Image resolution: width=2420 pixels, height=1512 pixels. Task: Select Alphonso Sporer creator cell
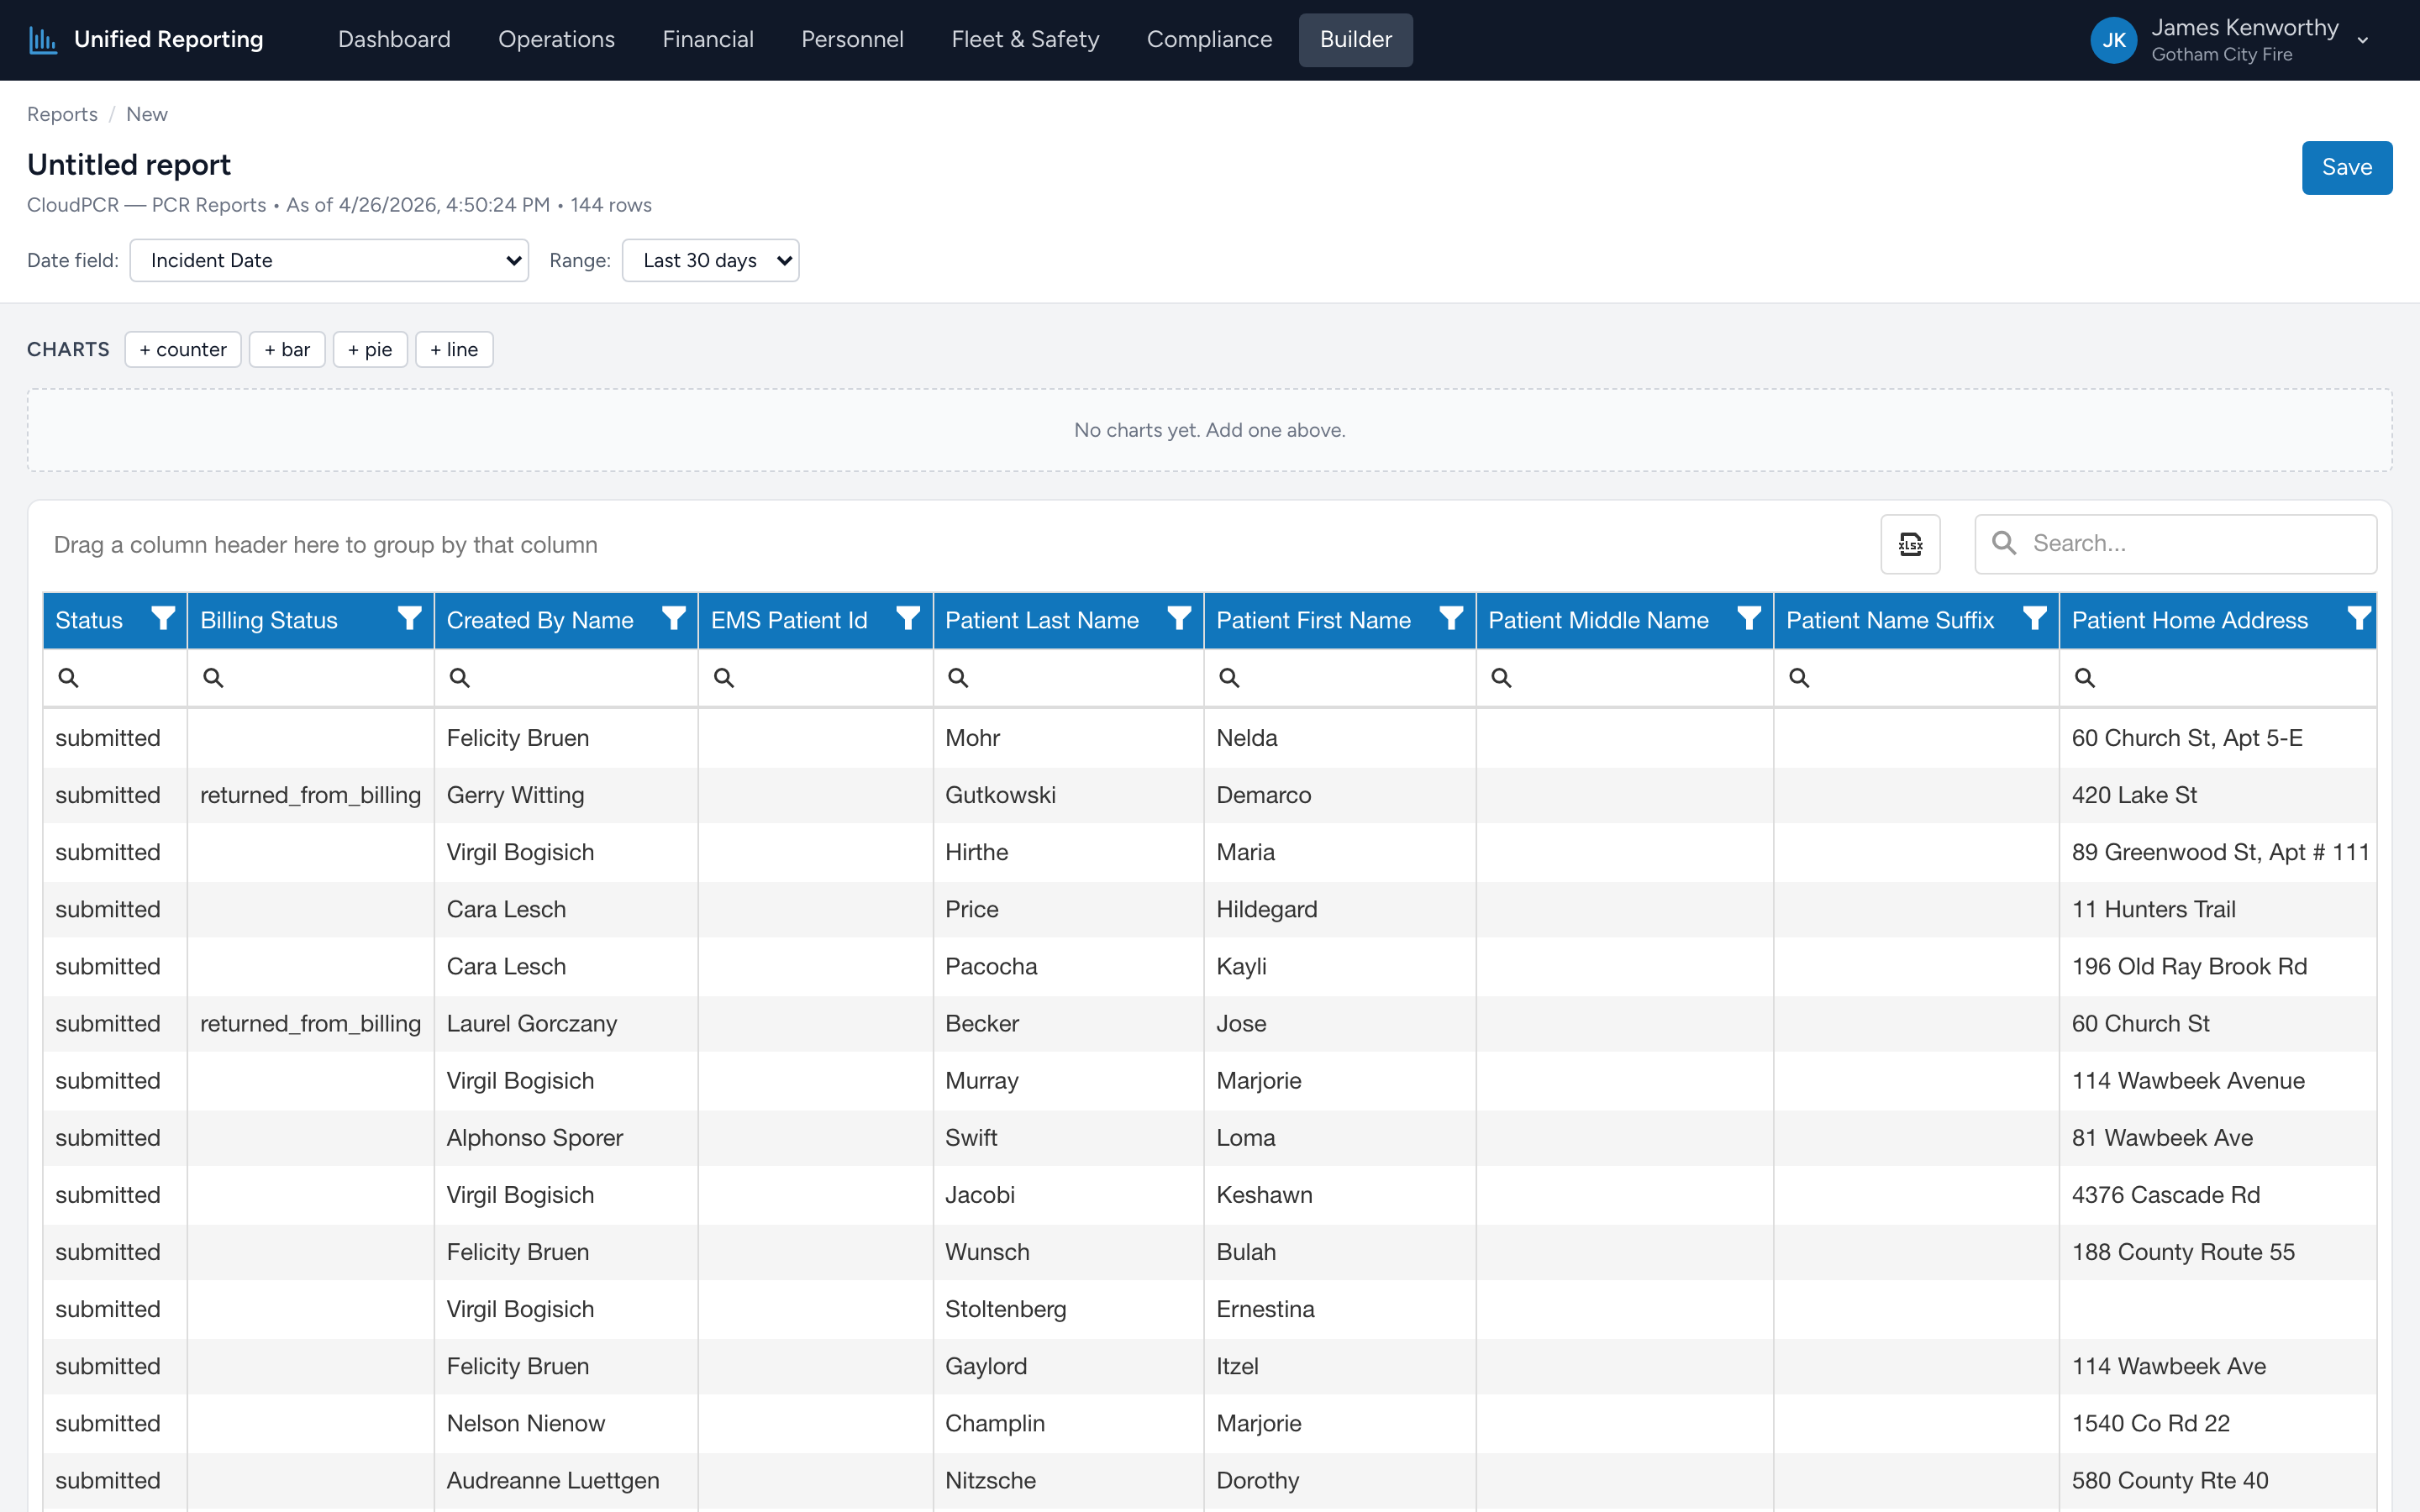pos(566,1137)
